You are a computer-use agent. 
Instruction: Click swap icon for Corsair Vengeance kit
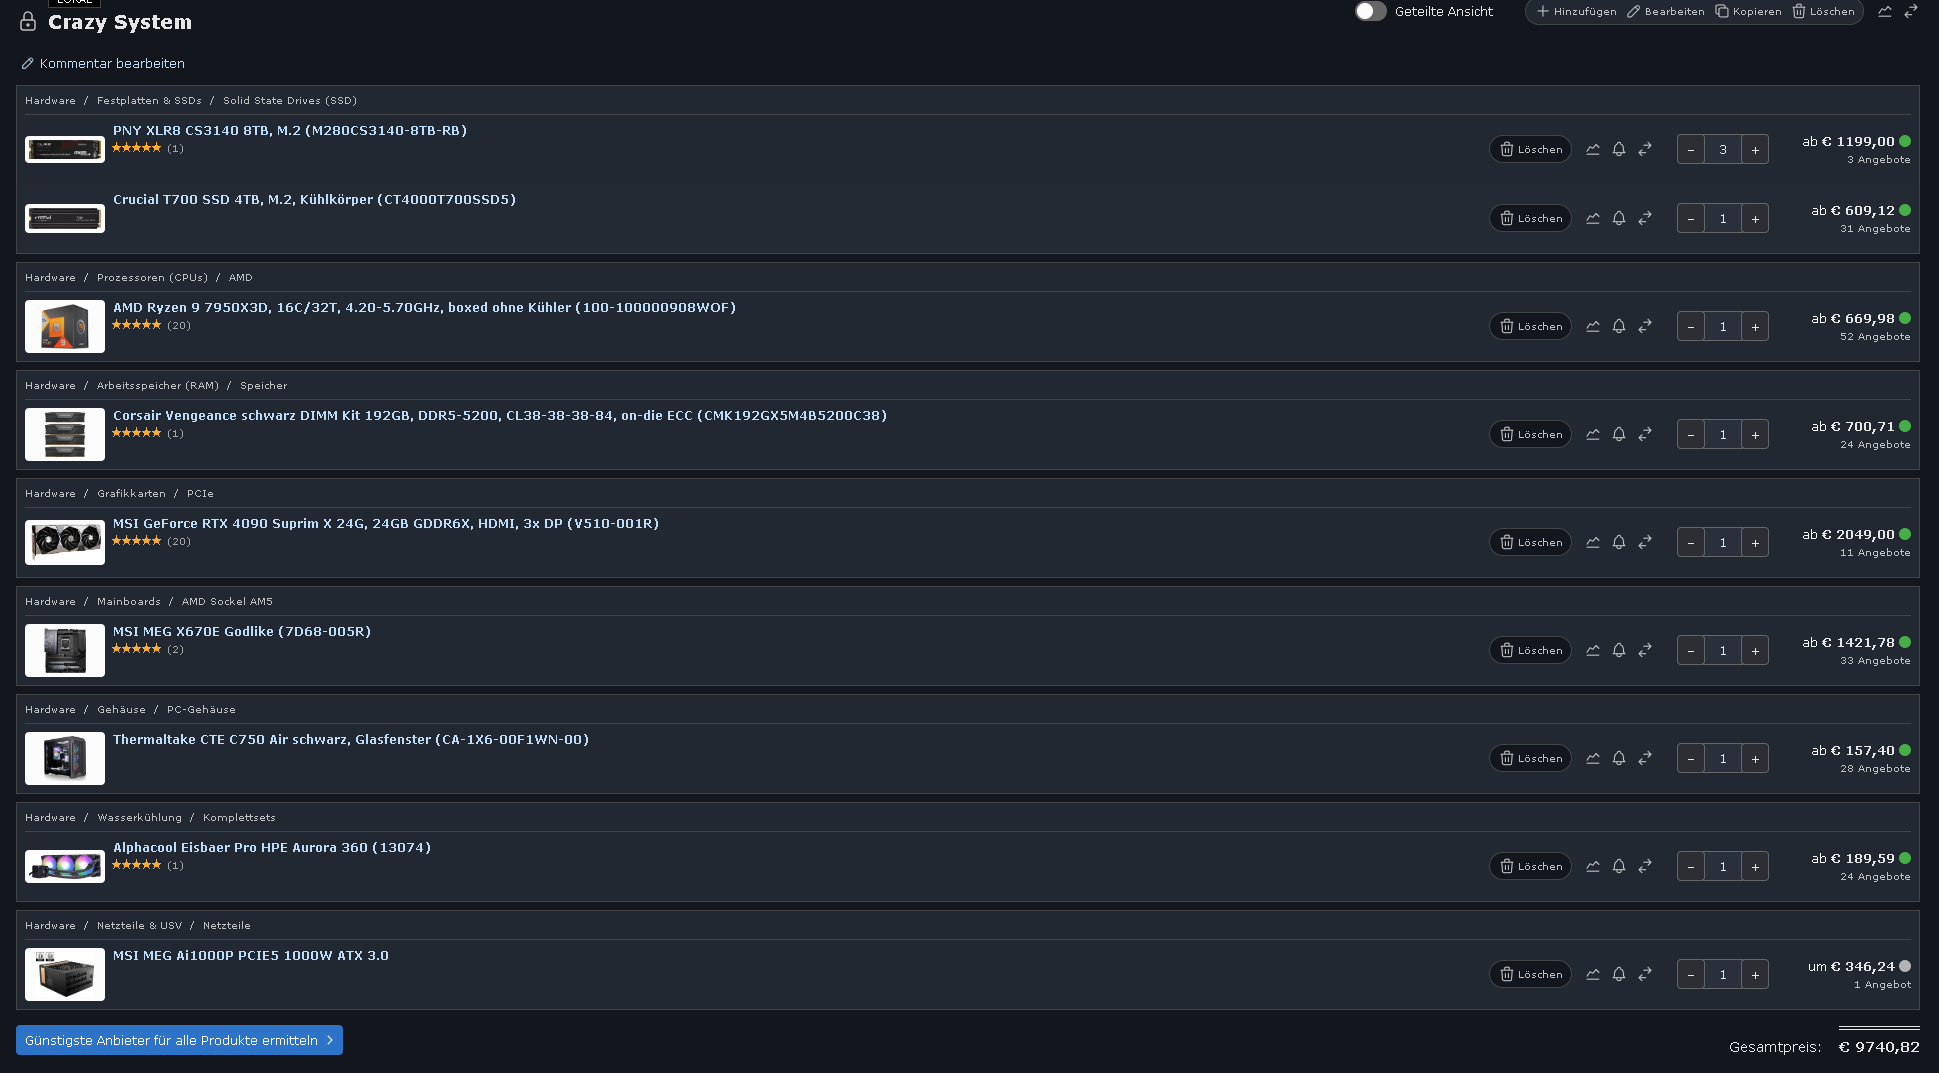(1645, 434)
